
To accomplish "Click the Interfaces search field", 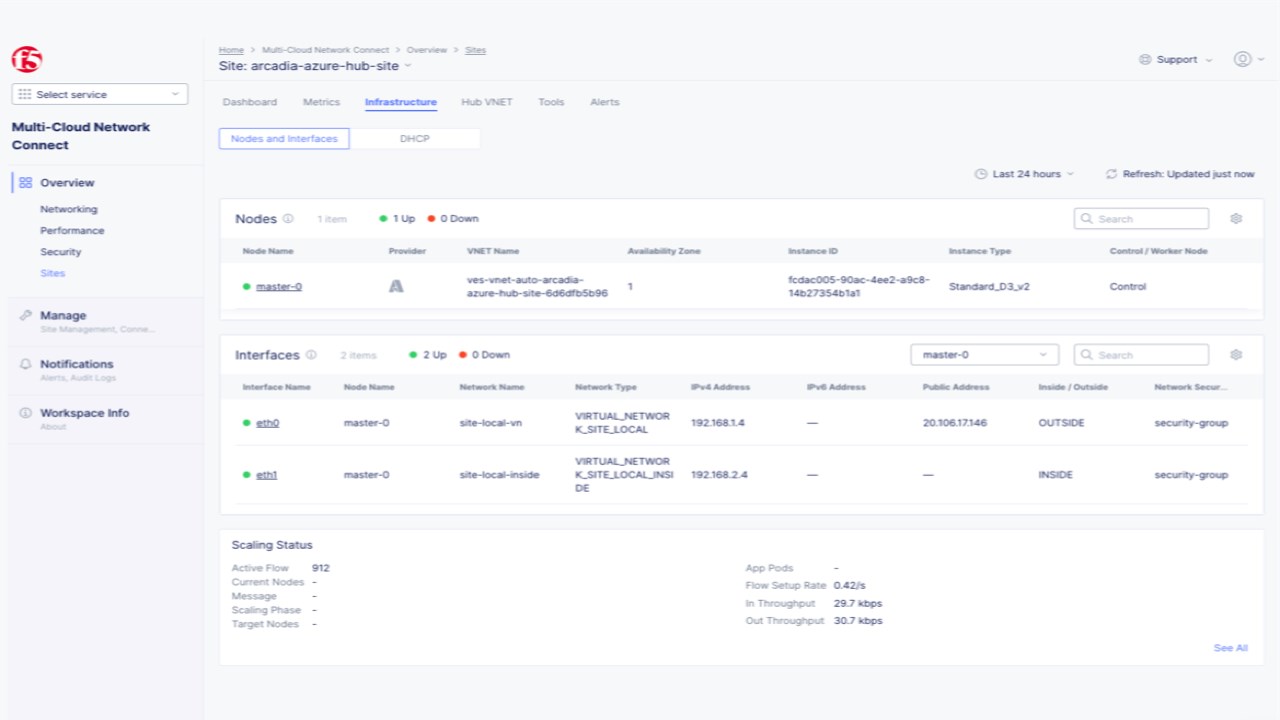I will (1141, 355).
